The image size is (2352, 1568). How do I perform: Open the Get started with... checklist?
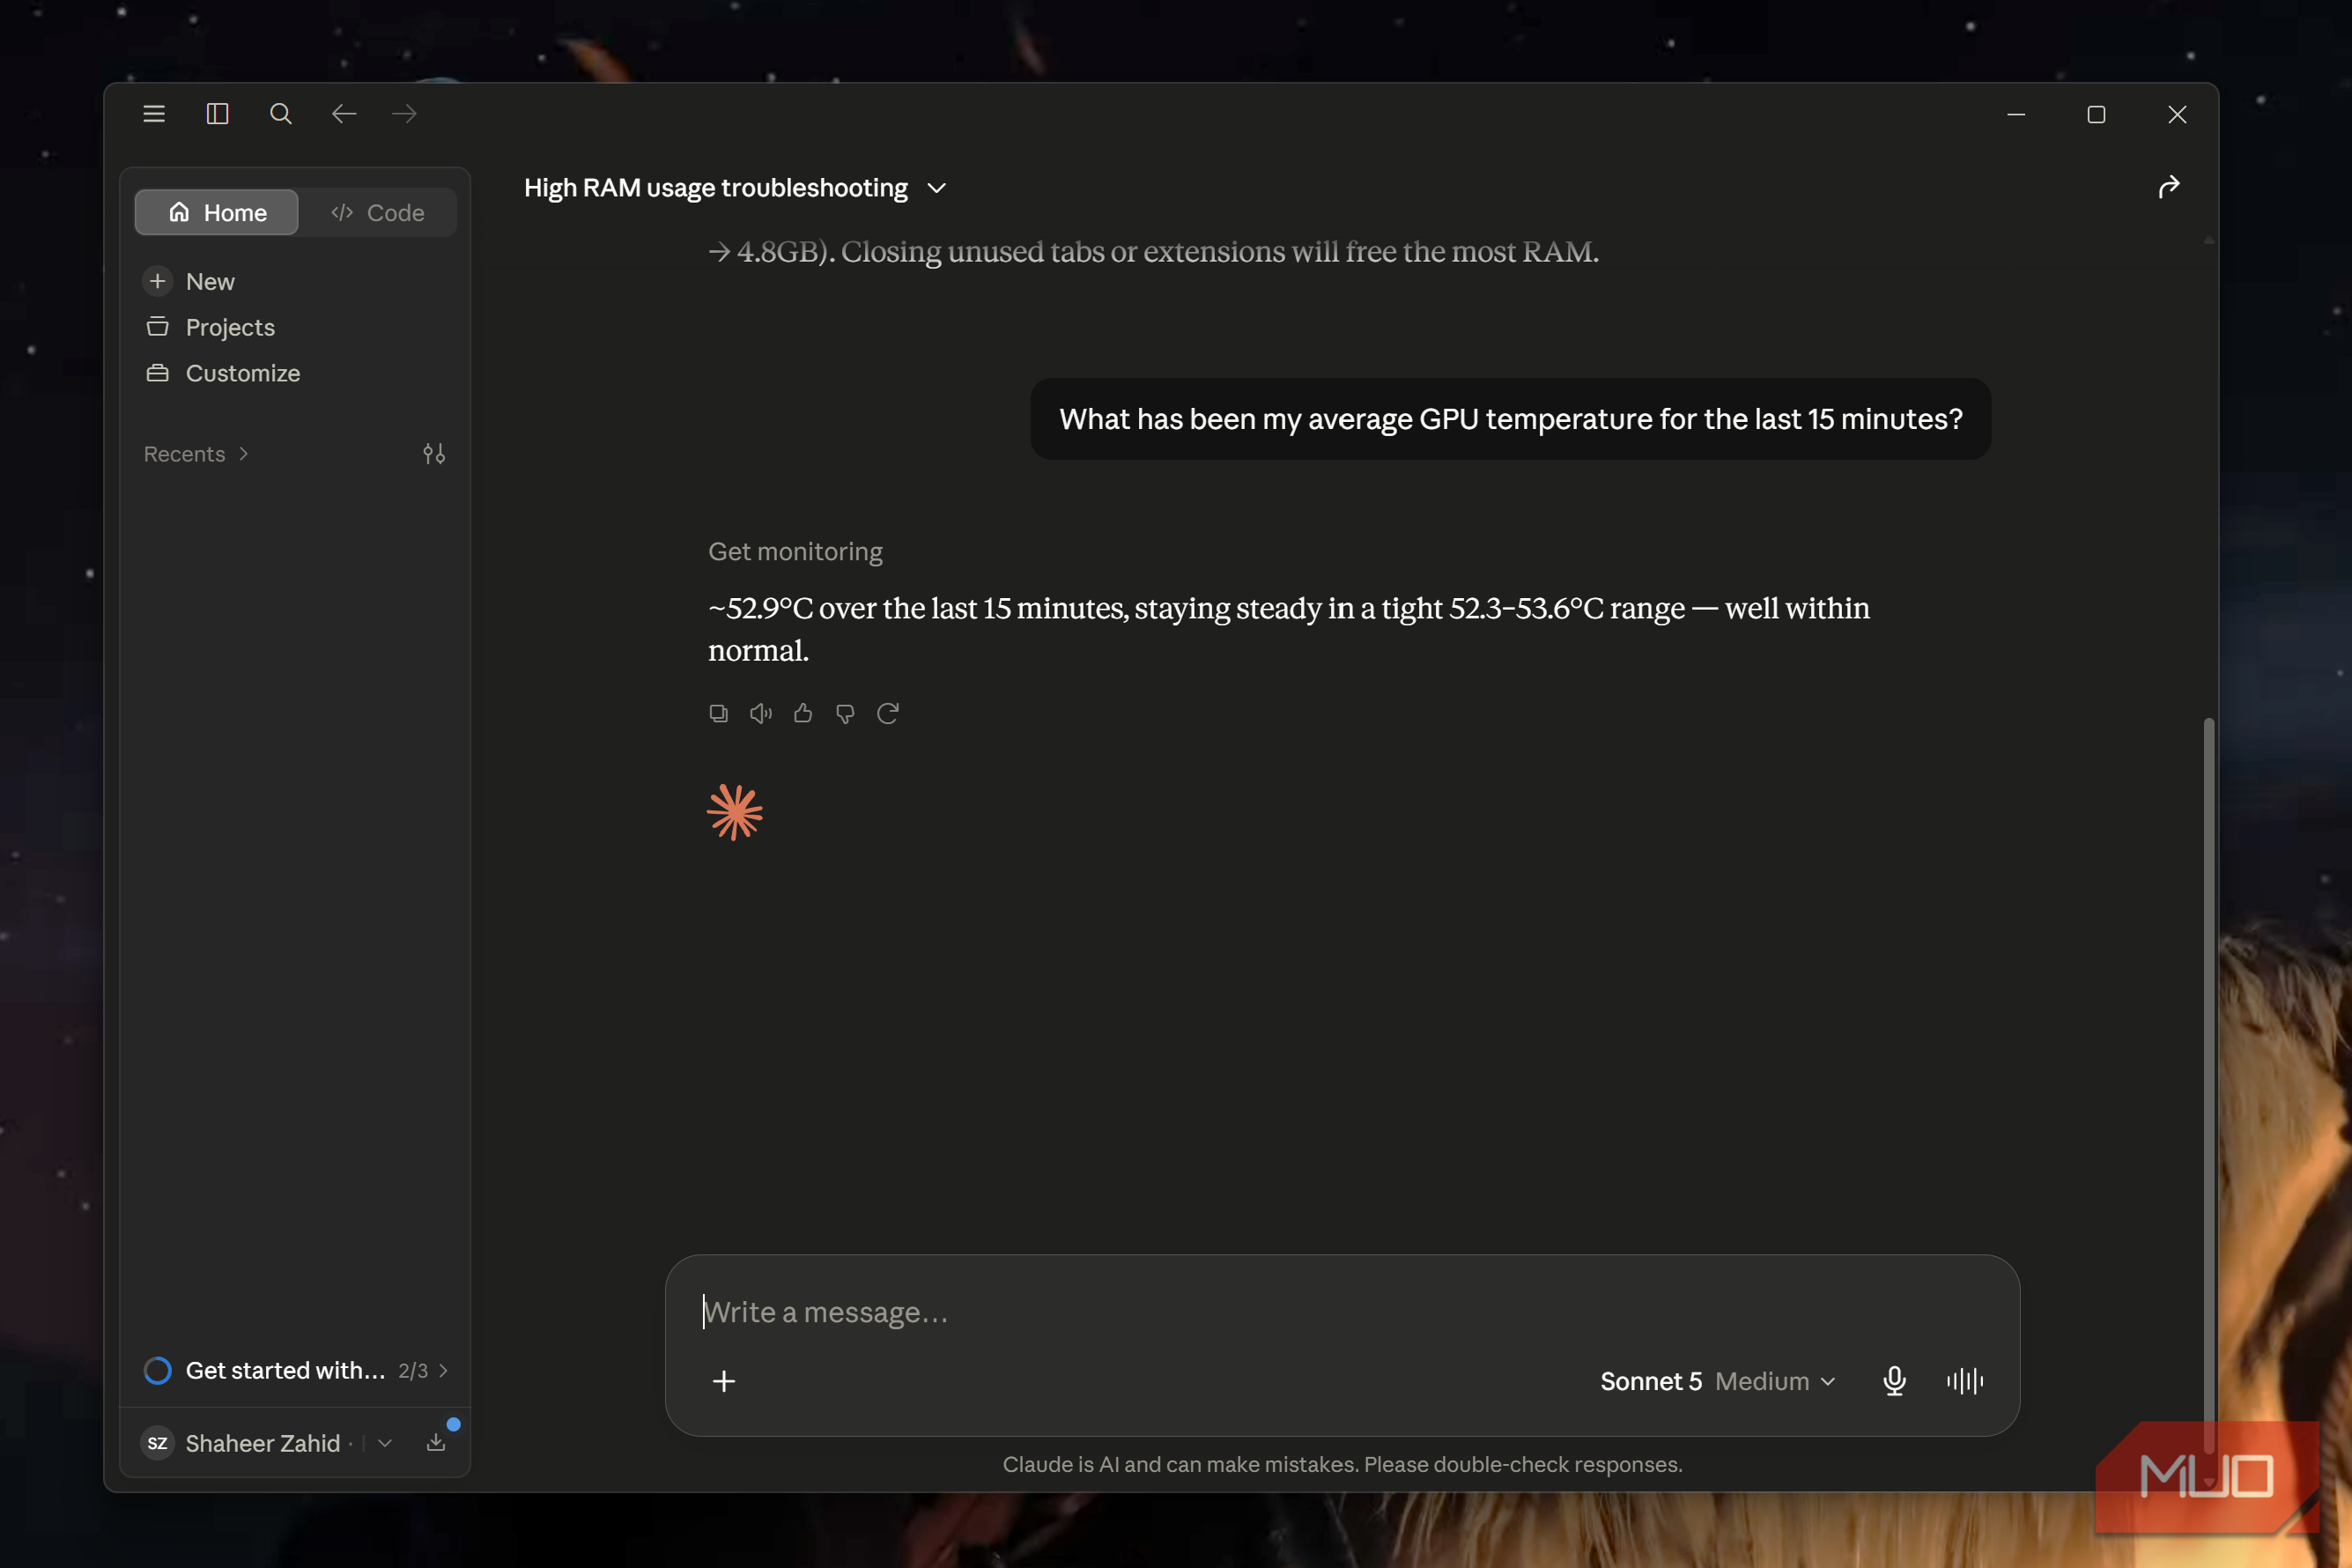(x=297, y=1370)
